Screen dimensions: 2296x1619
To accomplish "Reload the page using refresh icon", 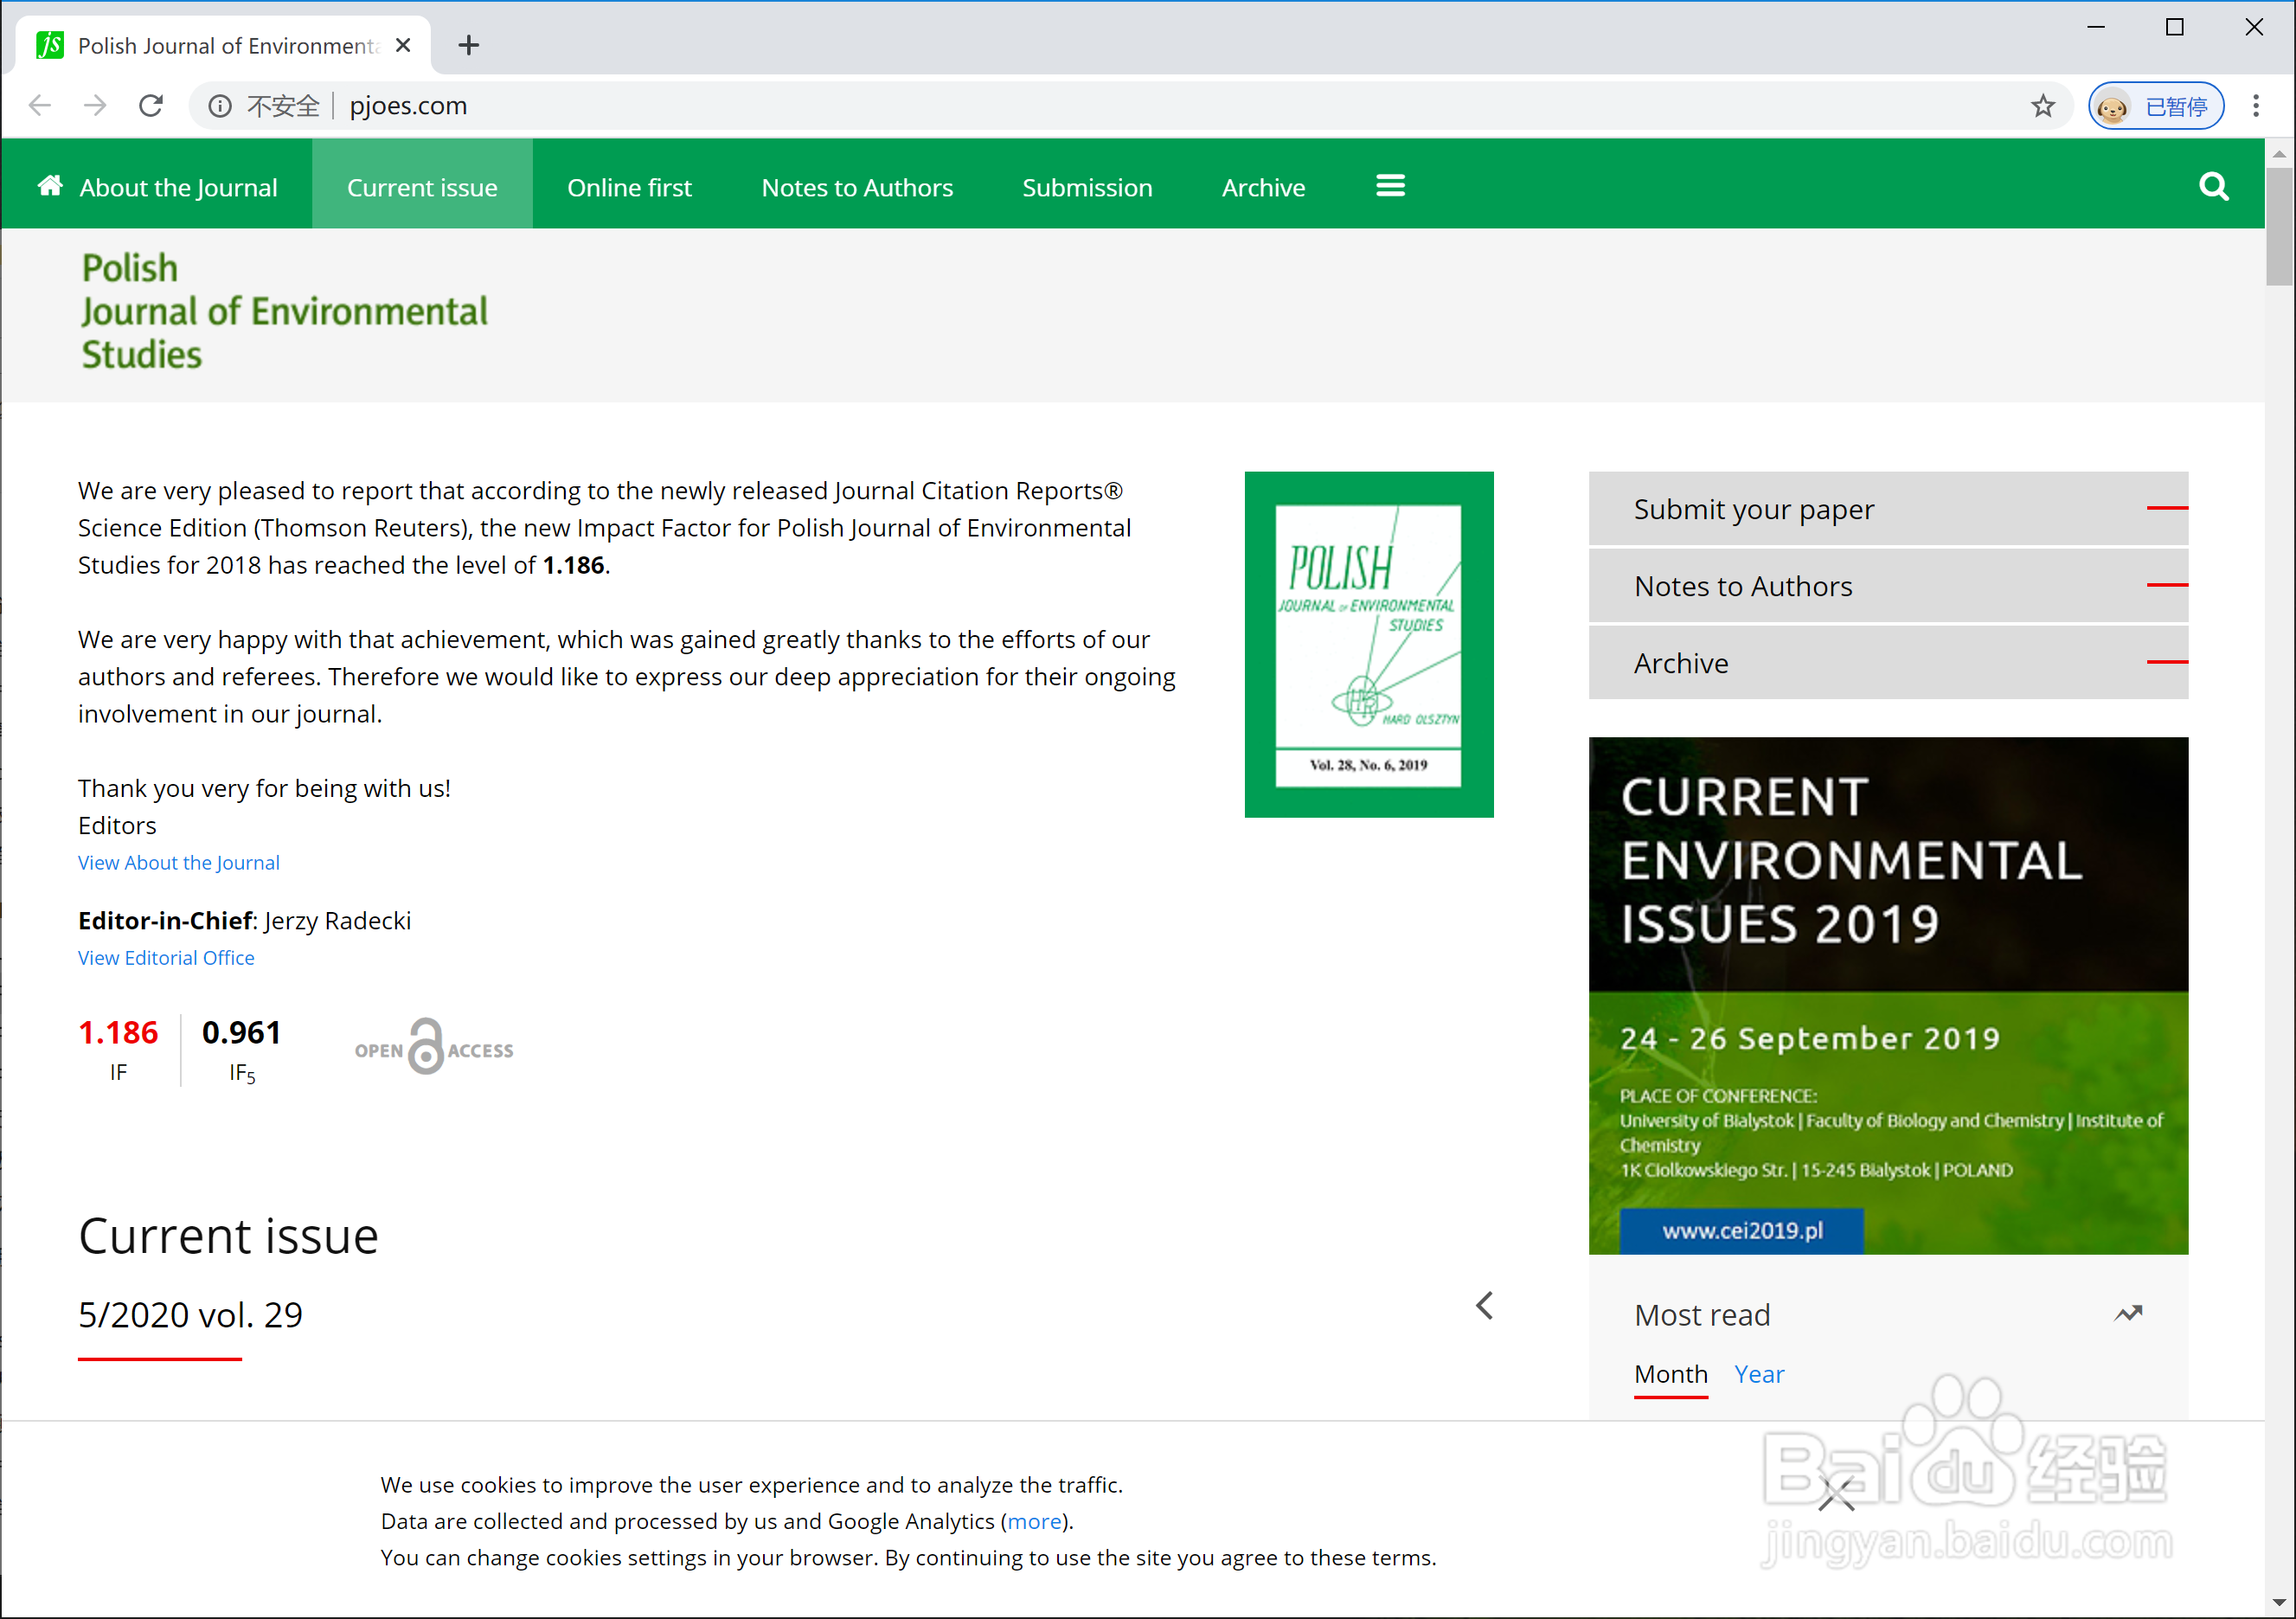I will (x=151, y=106).
